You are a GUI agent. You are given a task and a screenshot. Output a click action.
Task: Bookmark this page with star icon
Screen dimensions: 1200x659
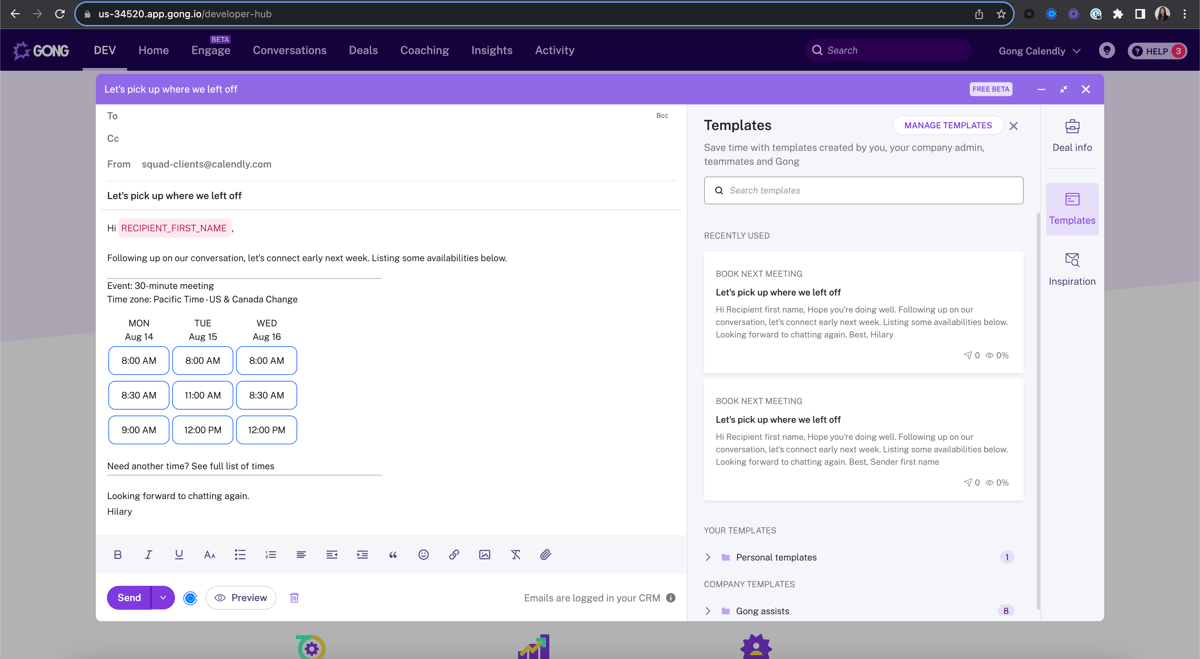coord(1001,14)
